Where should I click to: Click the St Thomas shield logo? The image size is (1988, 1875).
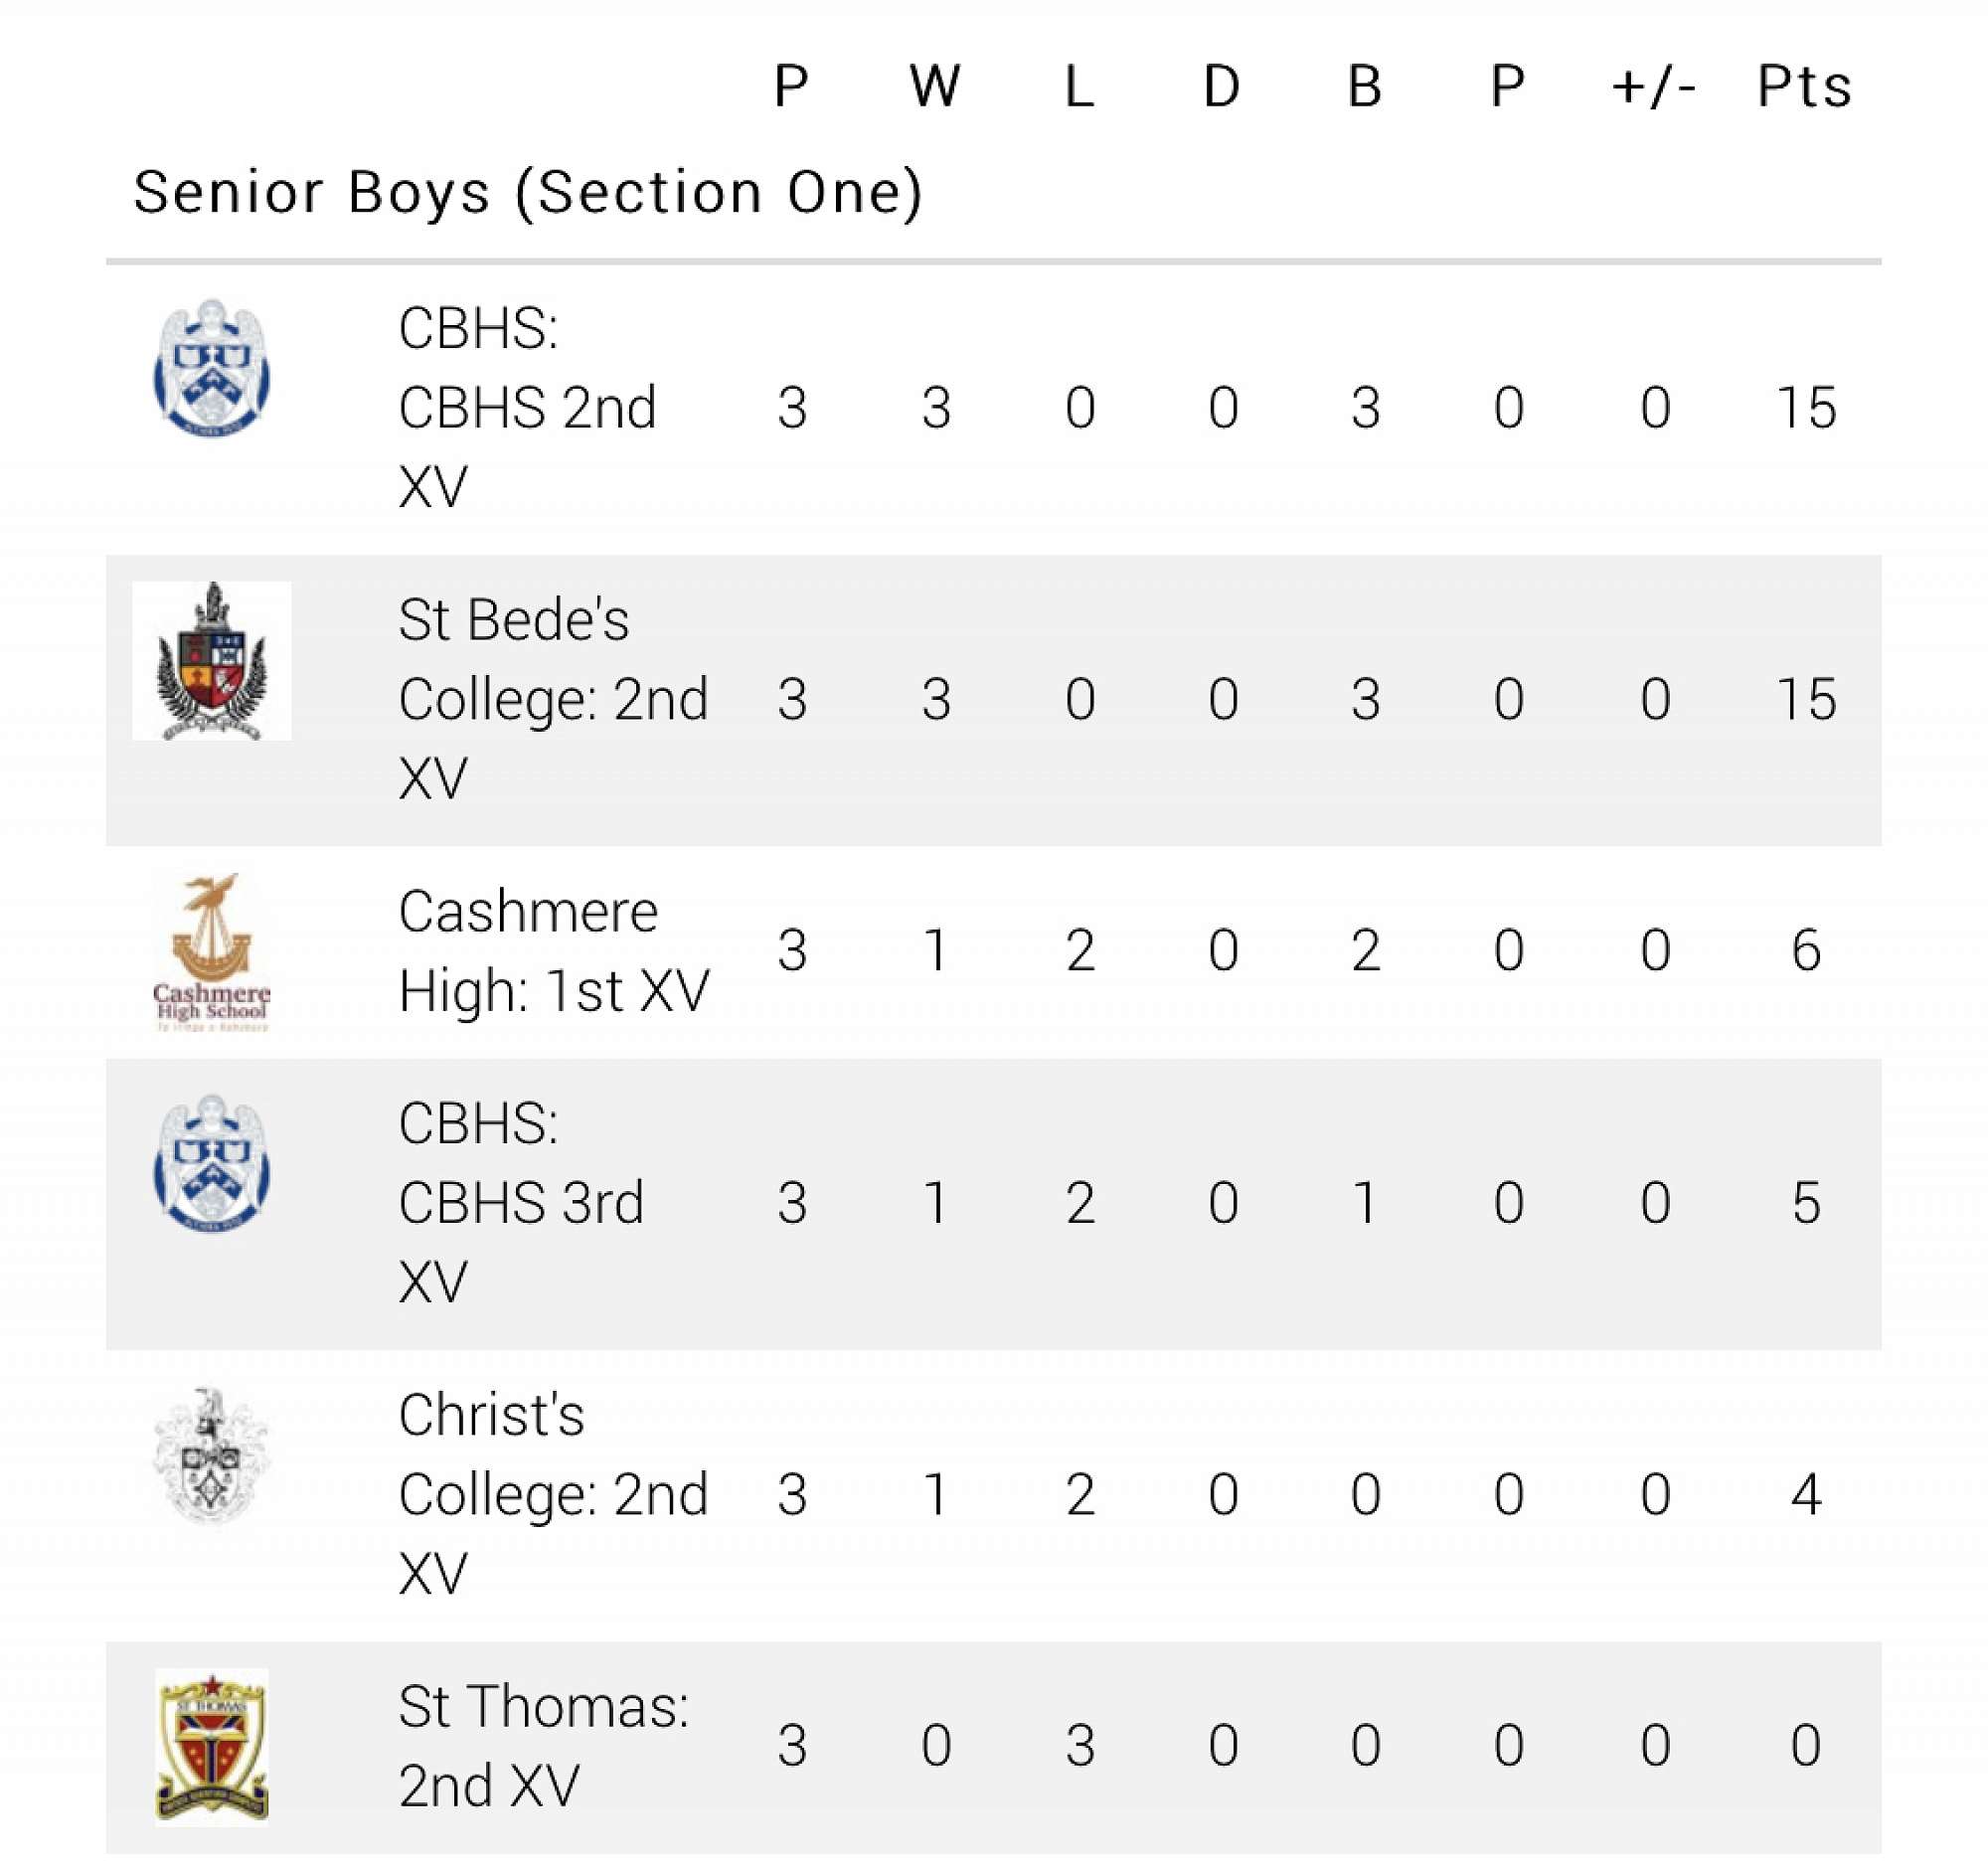tap(211, 1746)
